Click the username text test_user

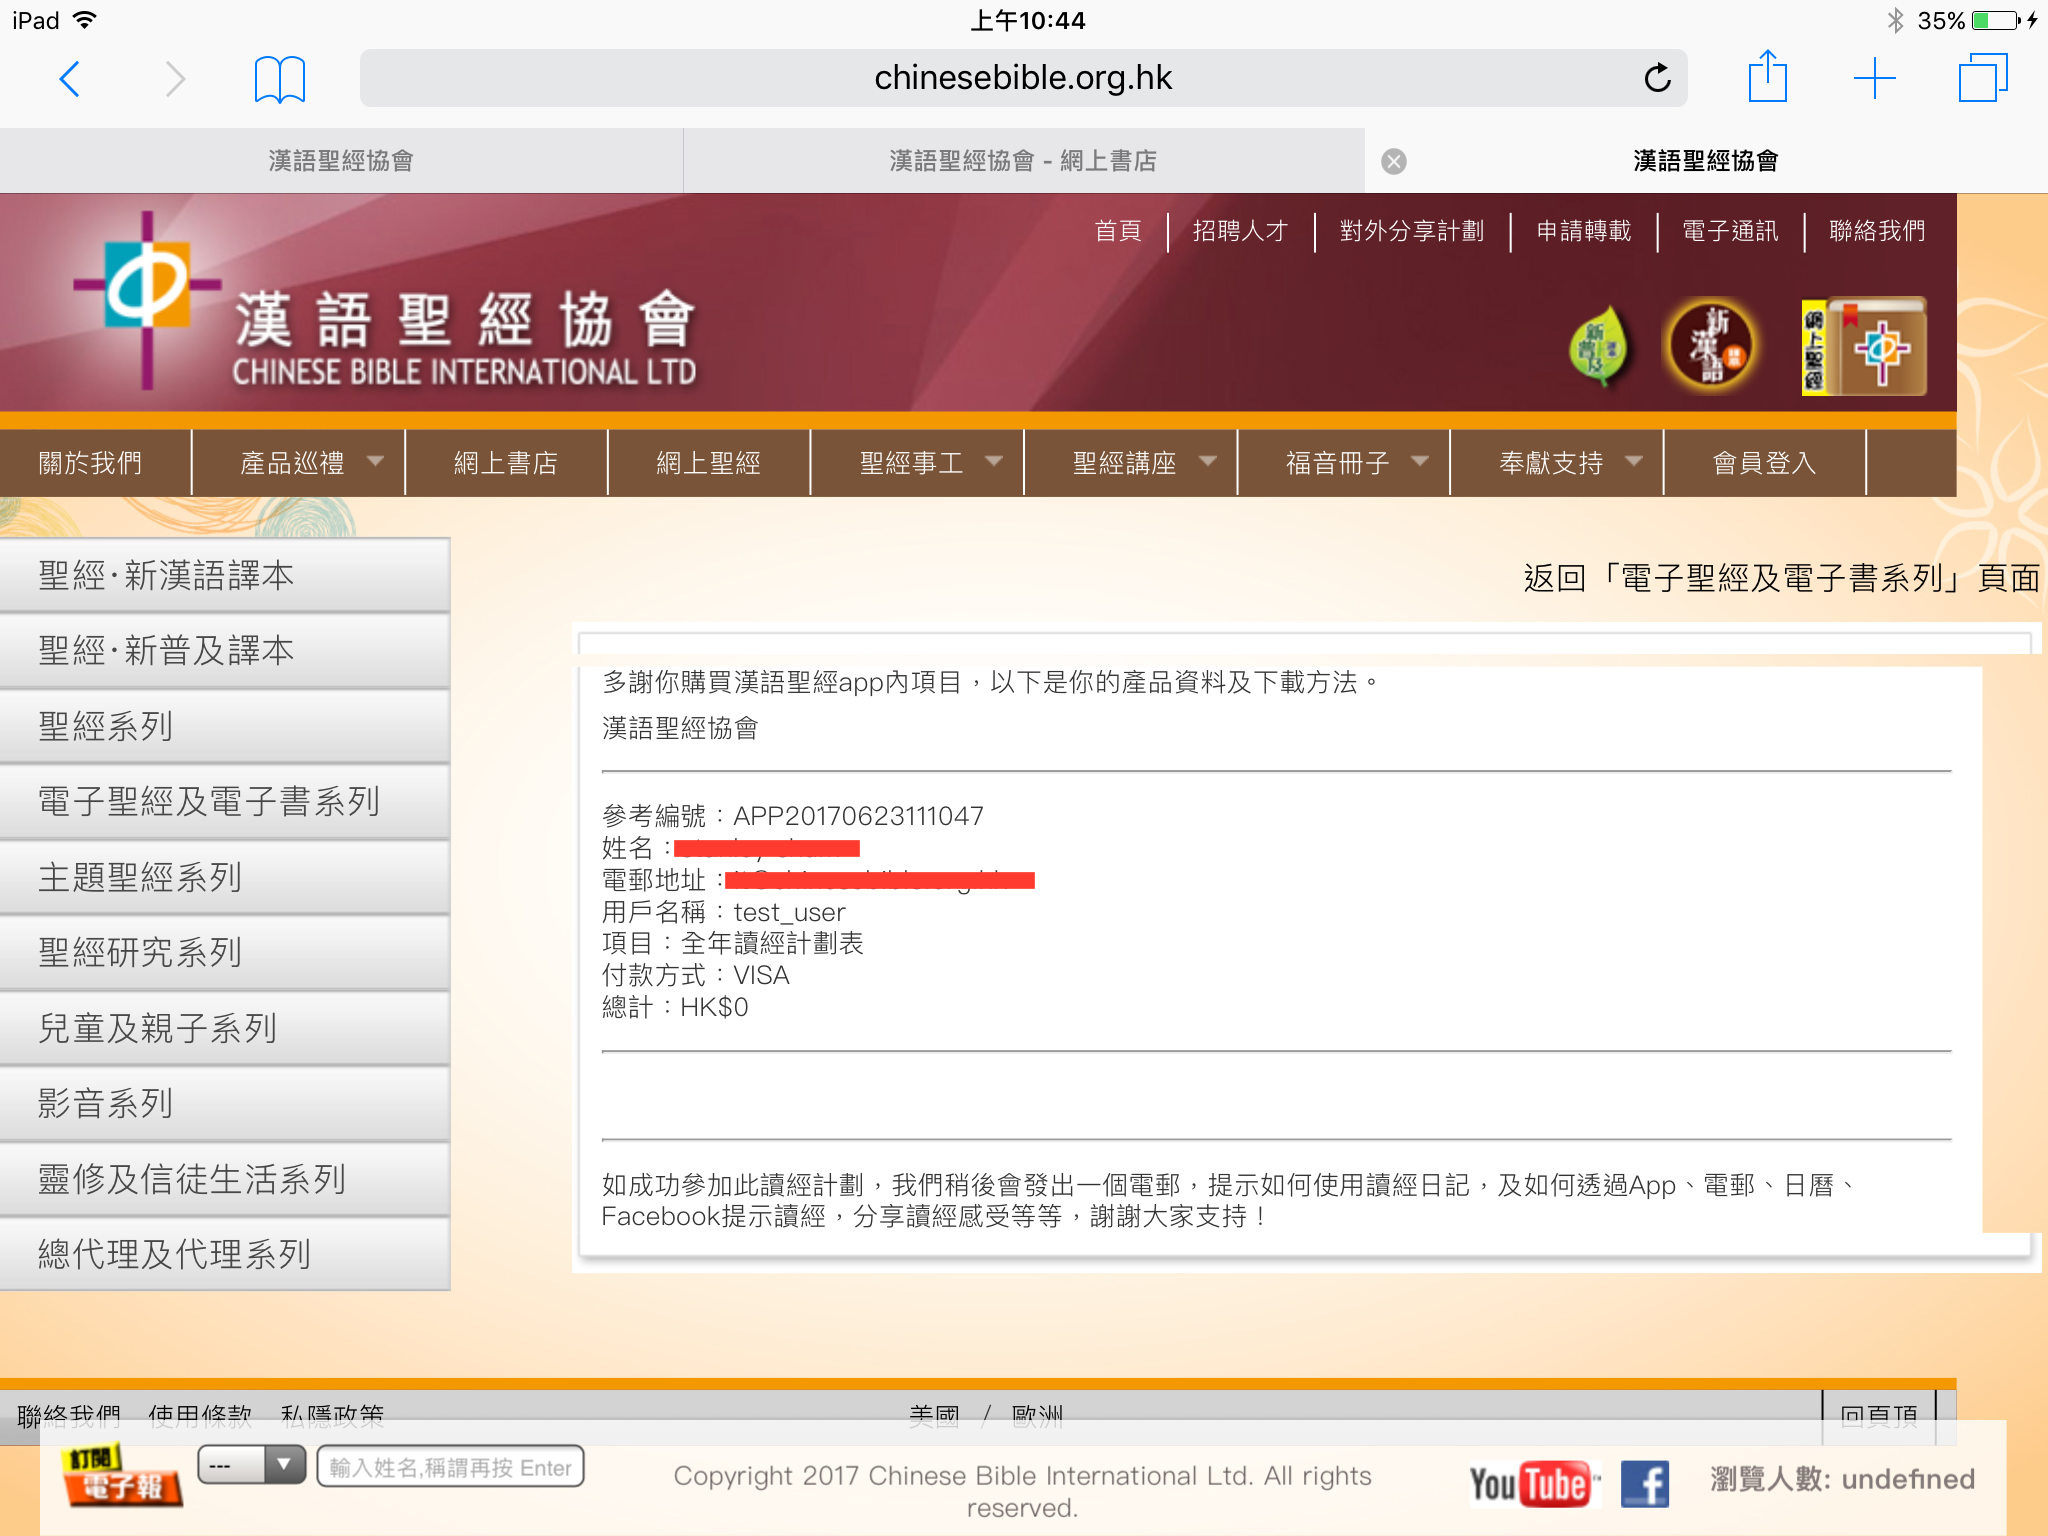(x=789, y=912)
